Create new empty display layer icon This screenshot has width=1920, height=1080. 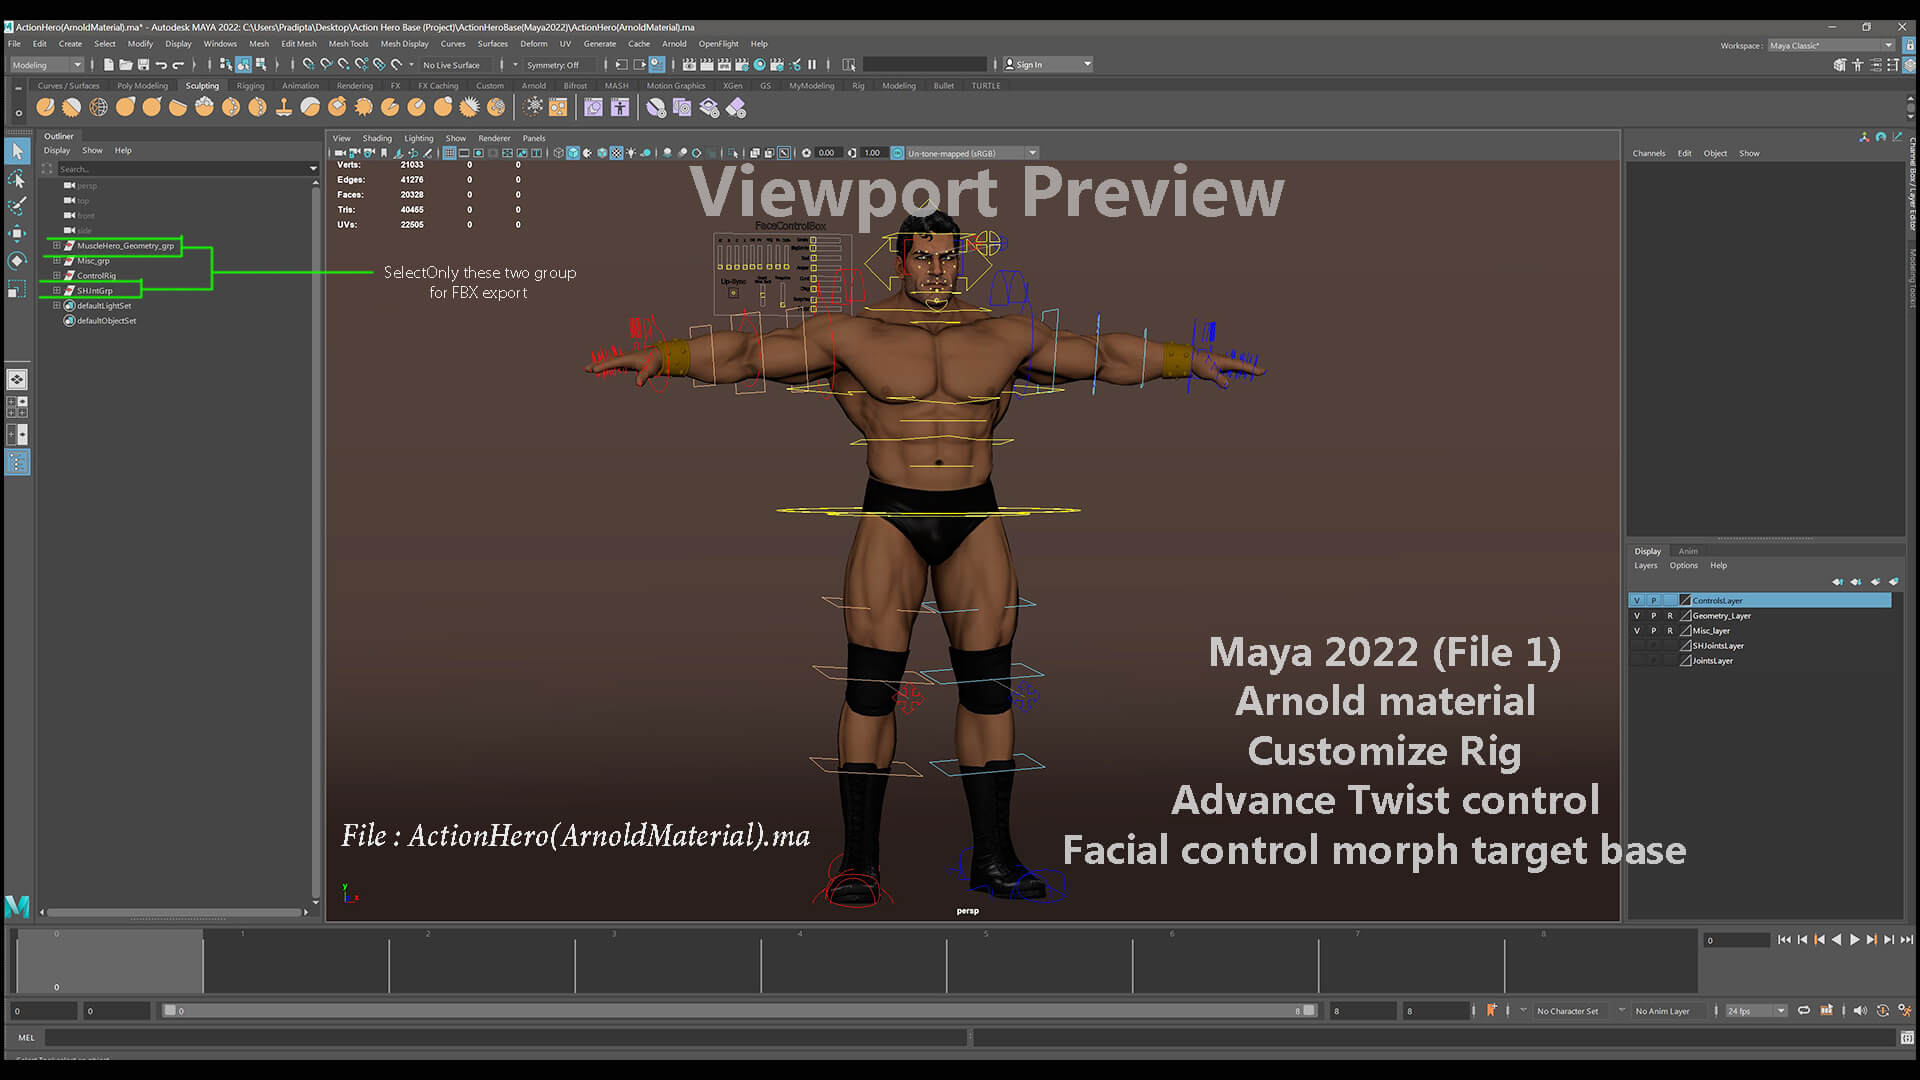coord(1875,582)
